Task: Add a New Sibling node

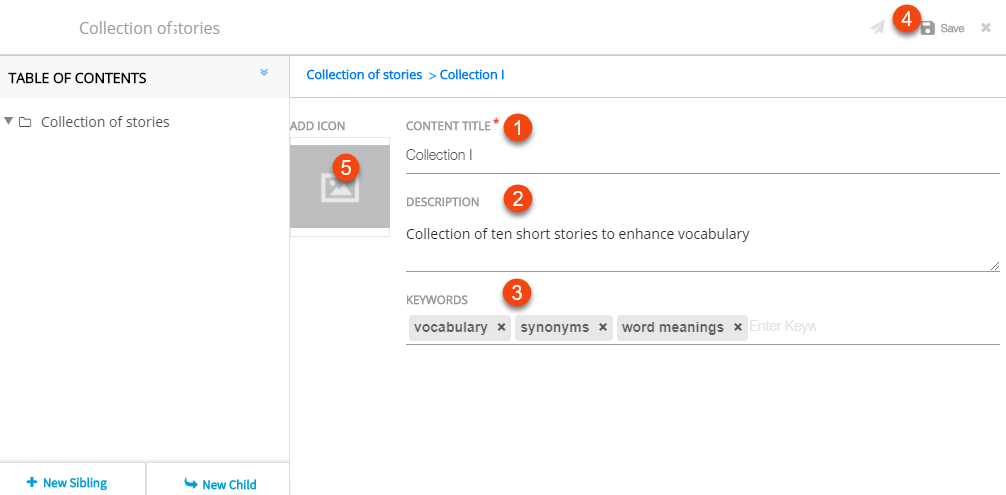Action: pos(67,483)
